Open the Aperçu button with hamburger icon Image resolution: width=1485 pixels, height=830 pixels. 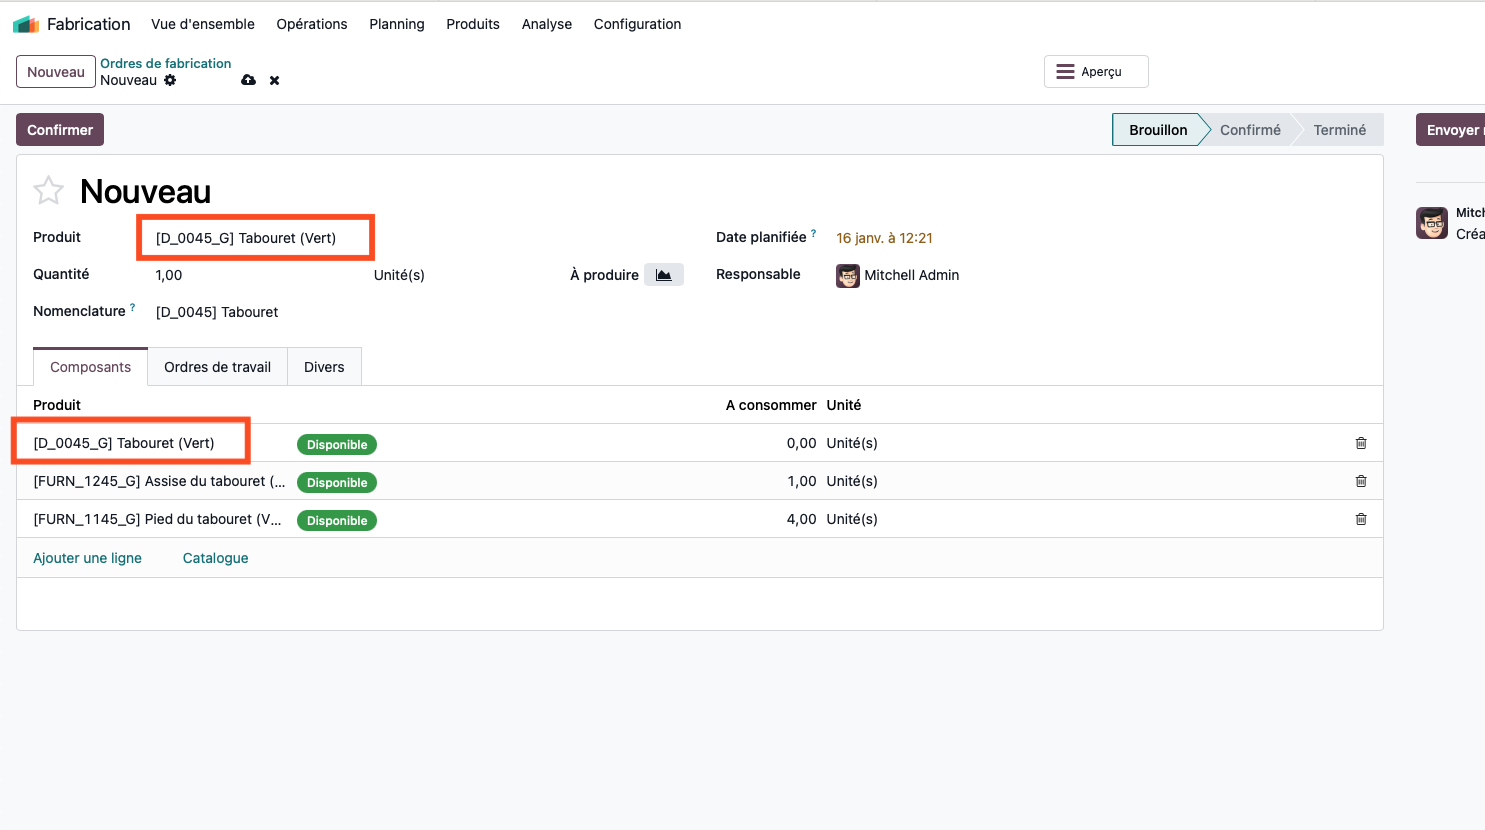tap(1096, 72)
